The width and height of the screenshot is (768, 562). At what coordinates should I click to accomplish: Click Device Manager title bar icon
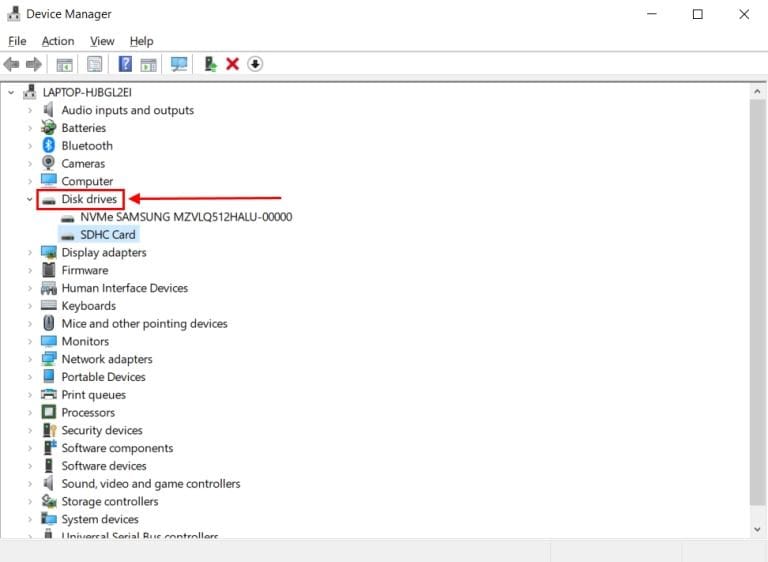(x=14, y=14)
